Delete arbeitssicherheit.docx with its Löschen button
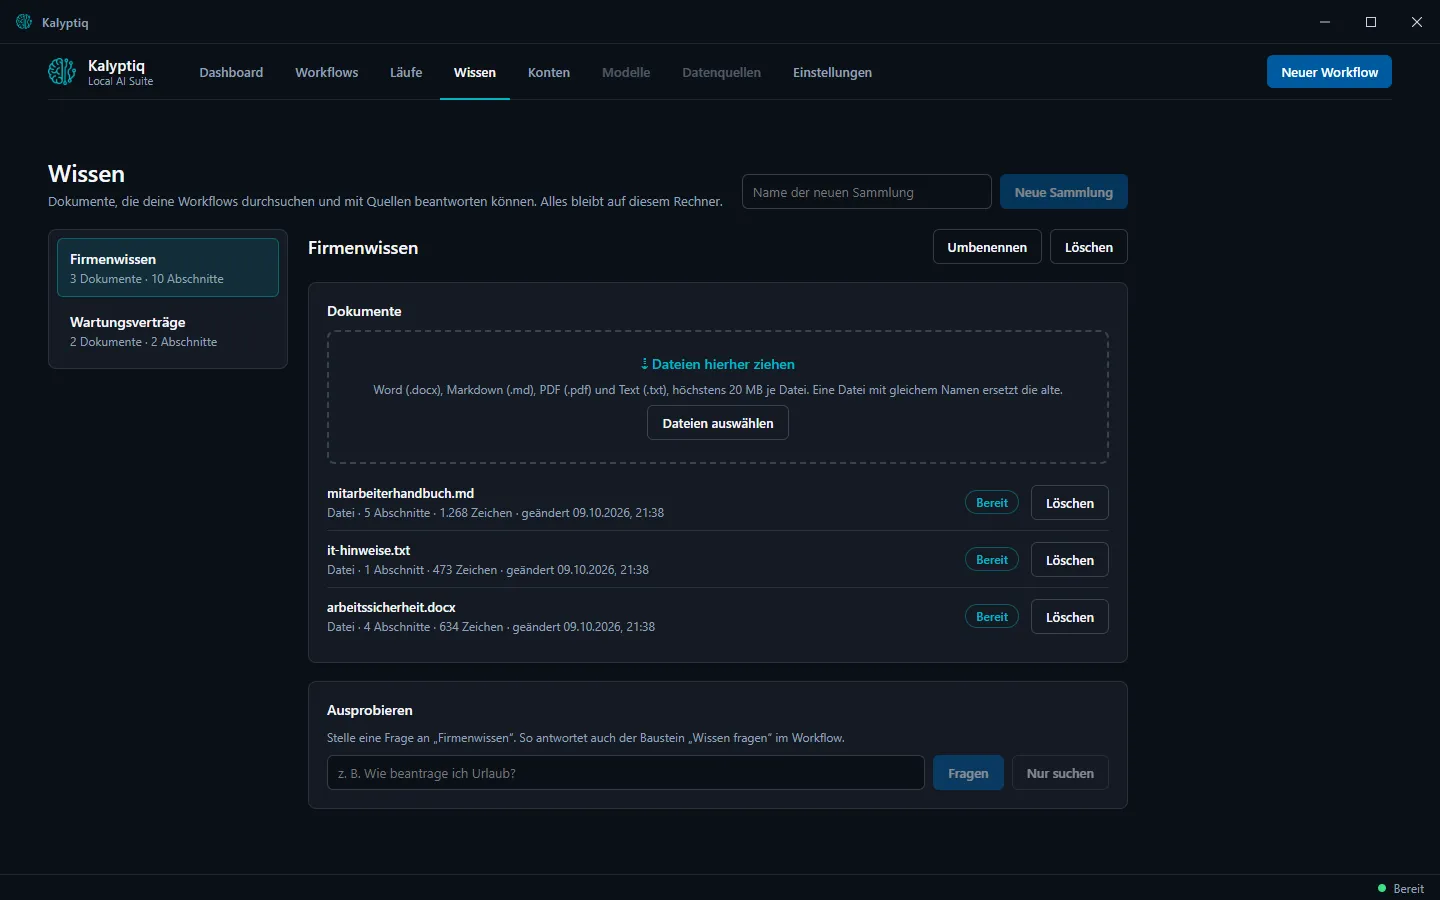Screen dimensions: 1440x900 point(1070,617)
